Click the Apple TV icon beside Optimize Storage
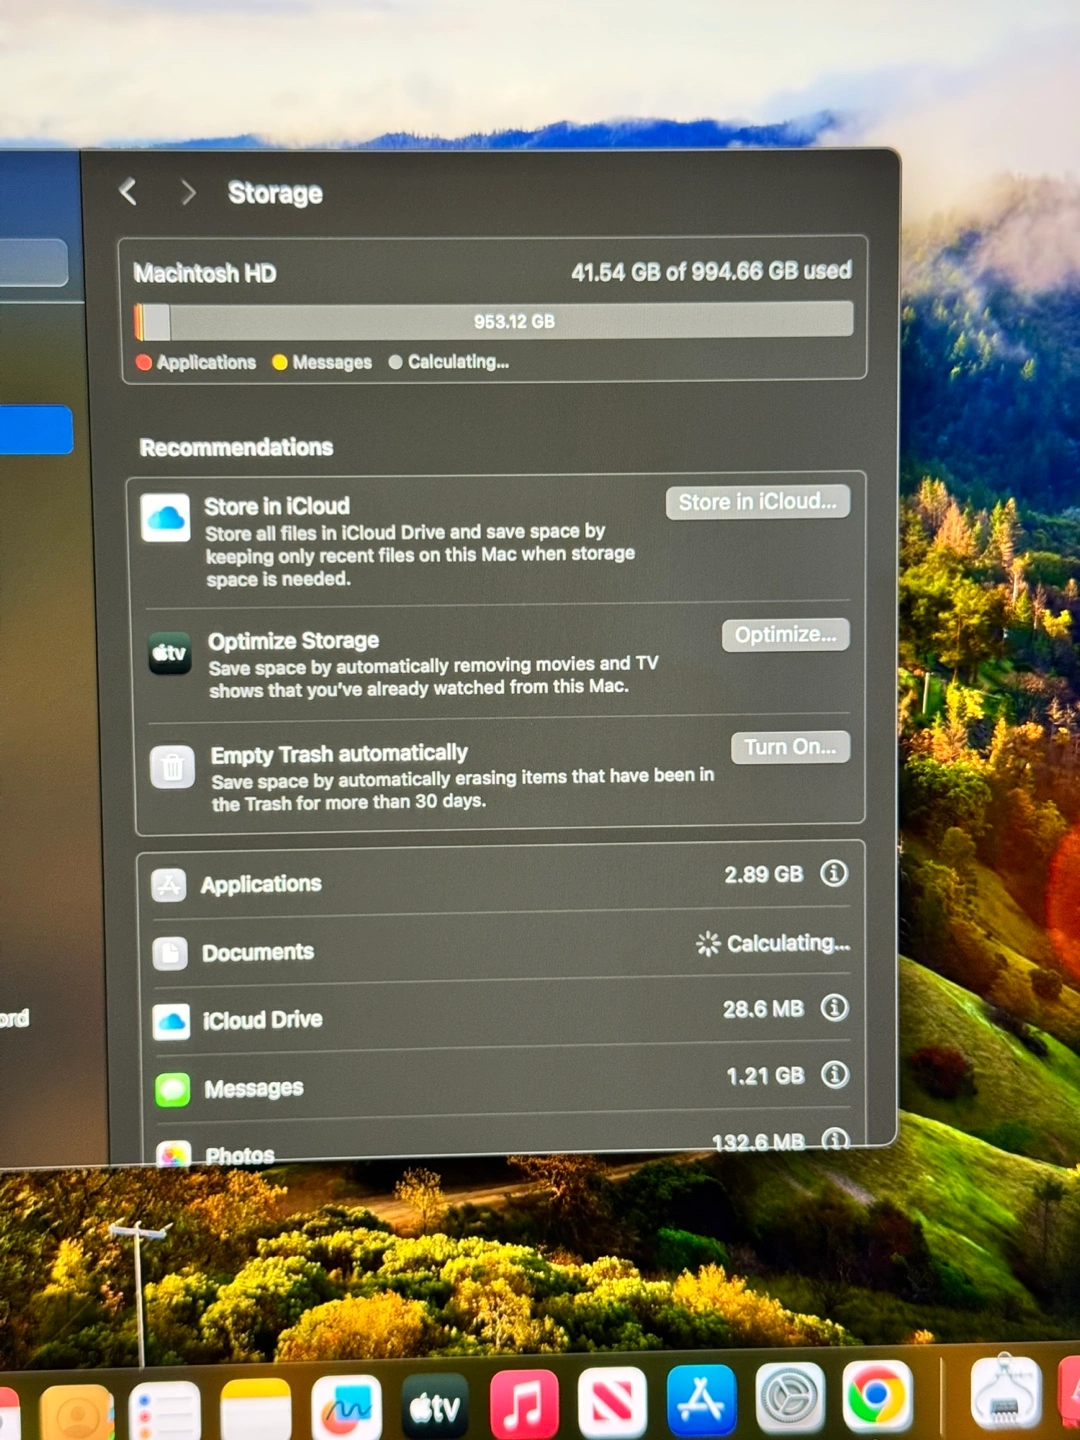This screenshot has height=1440, width=1080. 170,653
